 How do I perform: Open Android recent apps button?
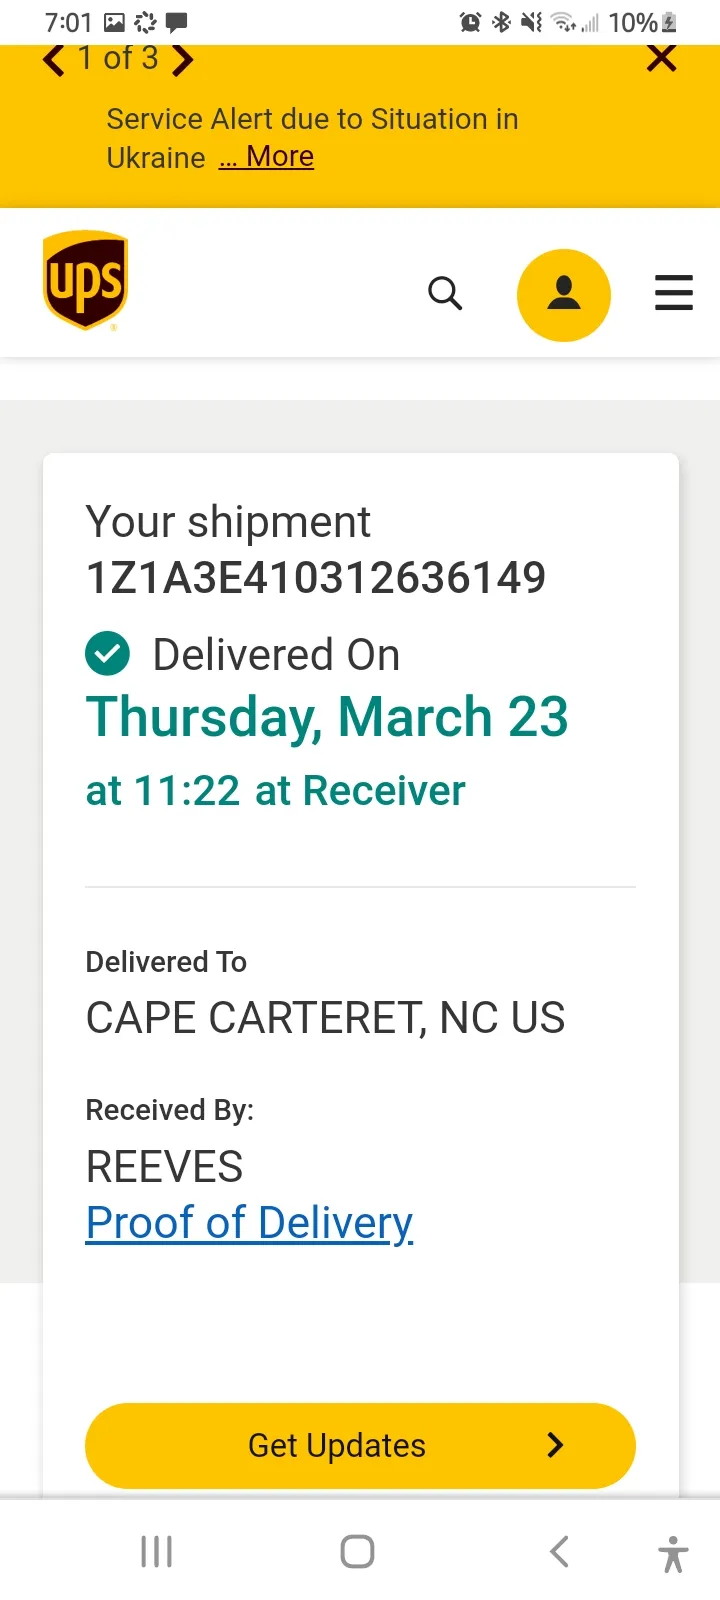click(x=157, y=1552)
